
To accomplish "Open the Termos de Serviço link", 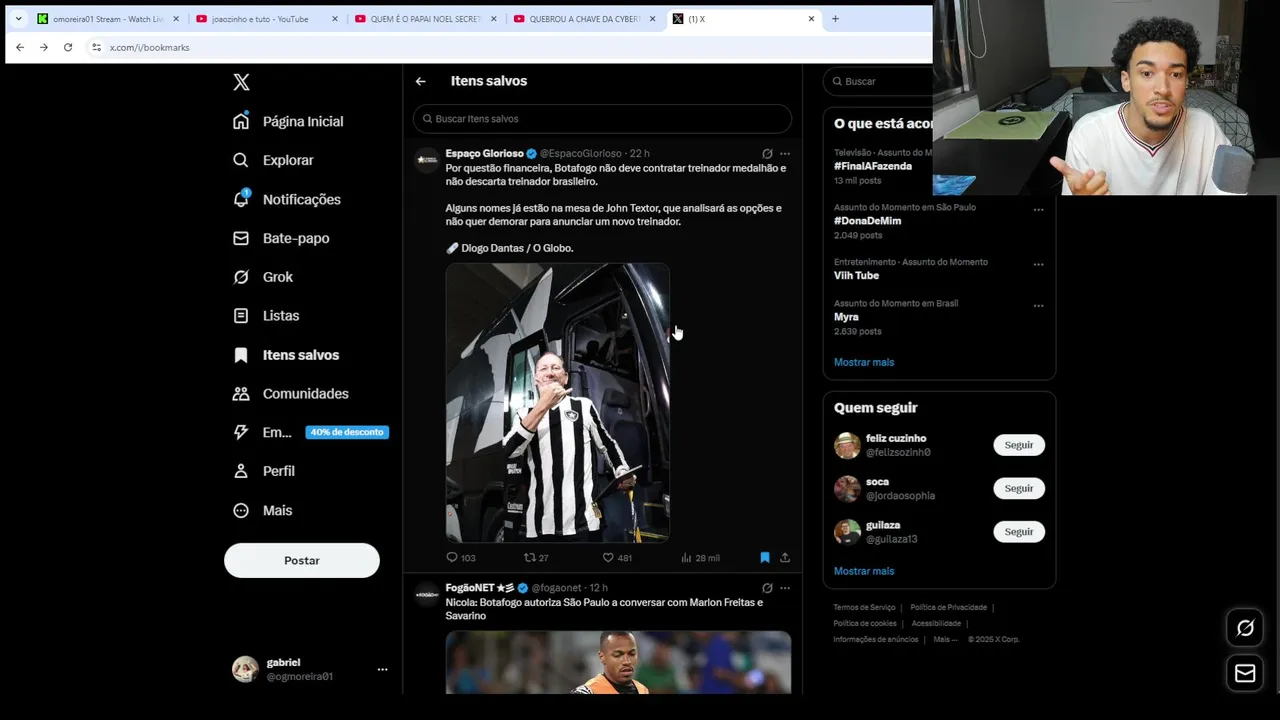I will (864, 607).
